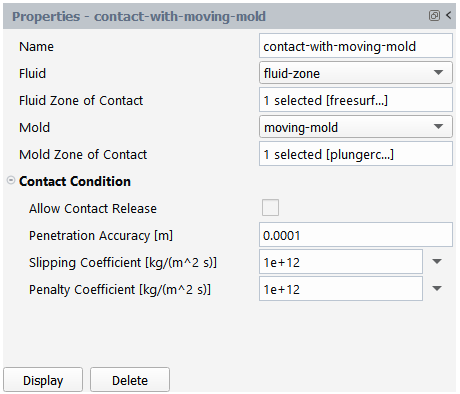Click the Delete button
This screenshot has height=394, width=460.
[x=130, y=380]
